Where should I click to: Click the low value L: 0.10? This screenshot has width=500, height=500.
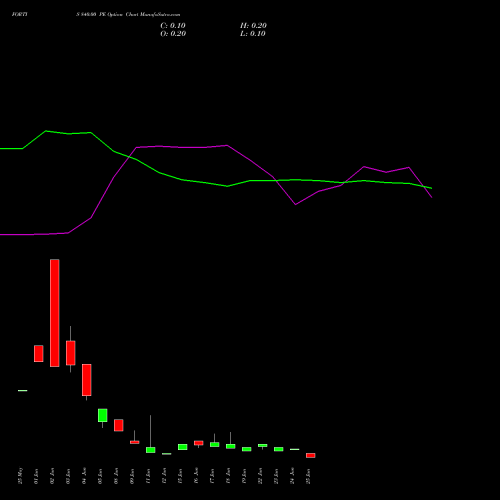coord(253,34)
